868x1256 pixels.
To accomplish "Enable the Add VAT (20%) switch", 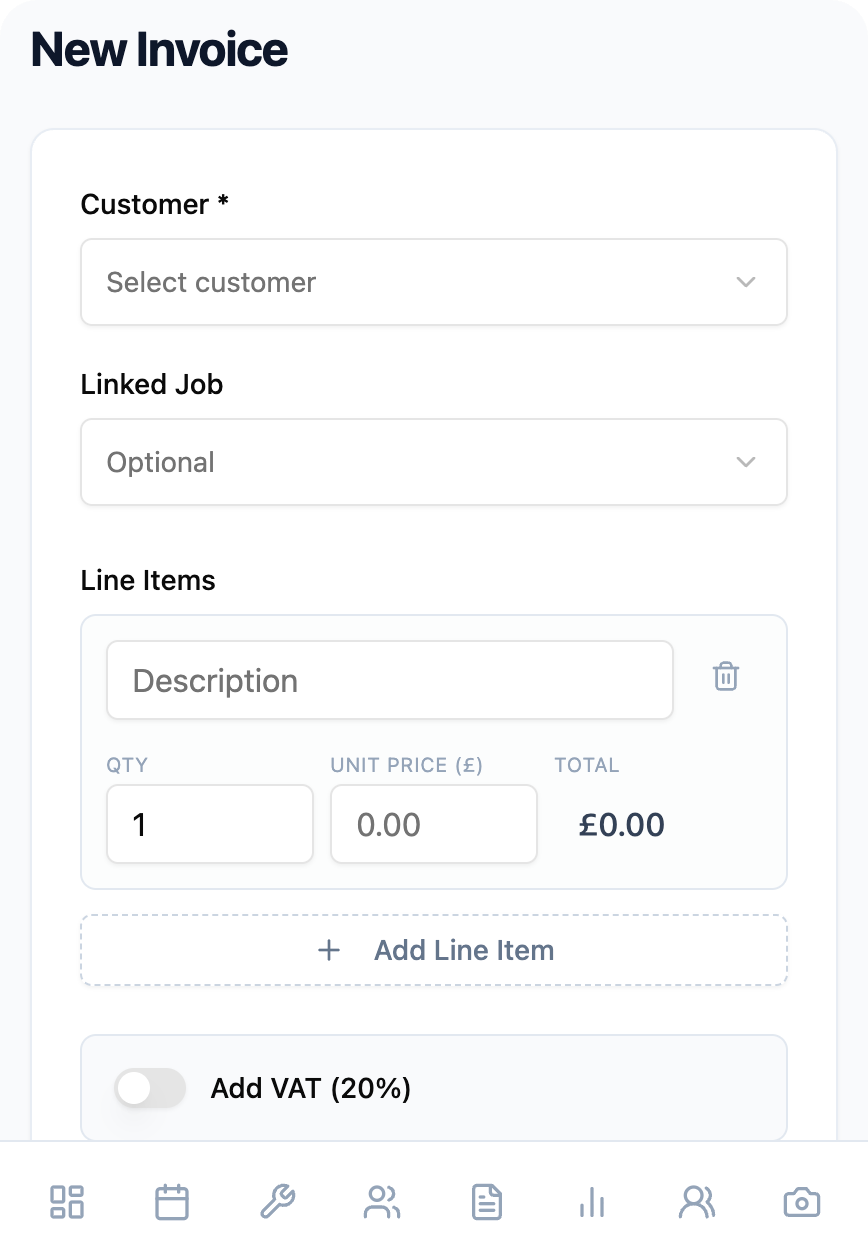I will 150,1088.
